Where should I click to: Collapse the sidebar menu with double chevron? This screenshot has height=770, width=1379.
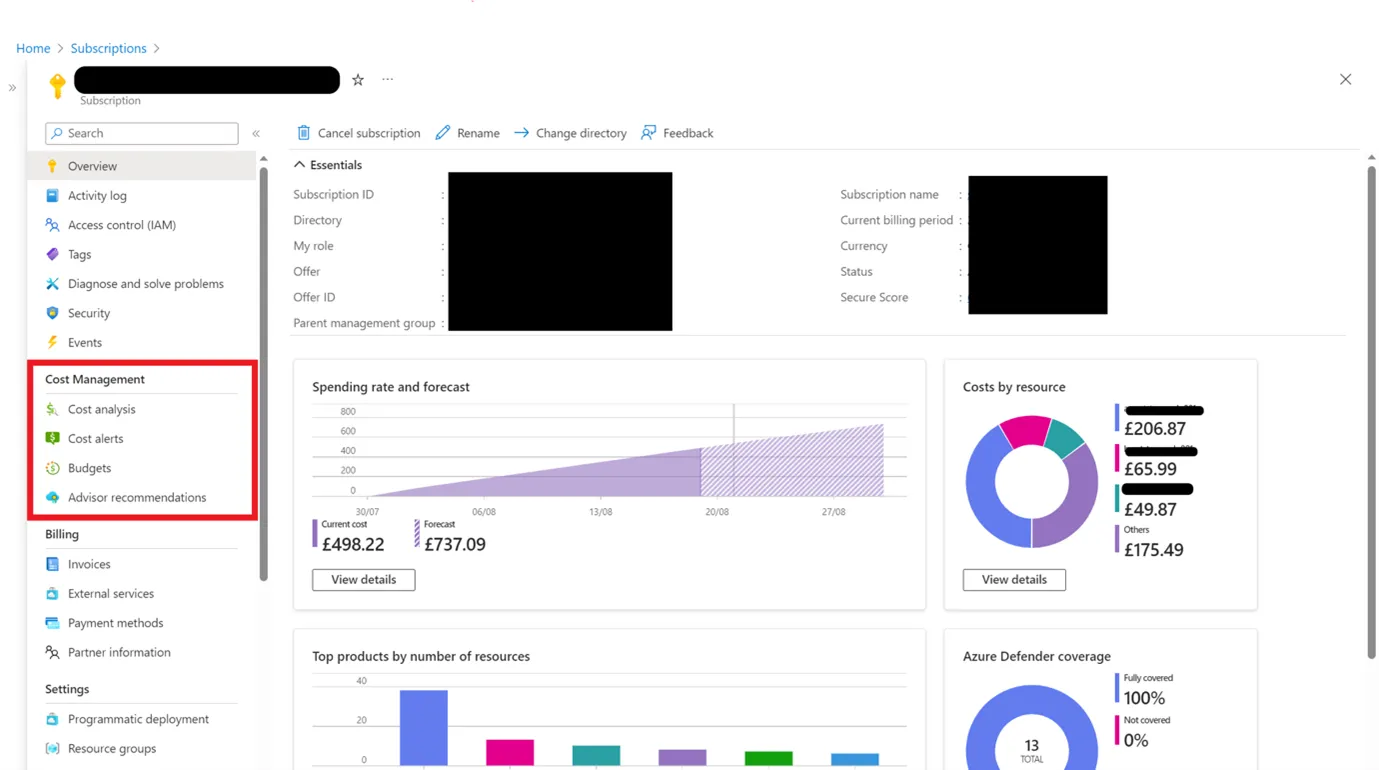click(256, 133)
